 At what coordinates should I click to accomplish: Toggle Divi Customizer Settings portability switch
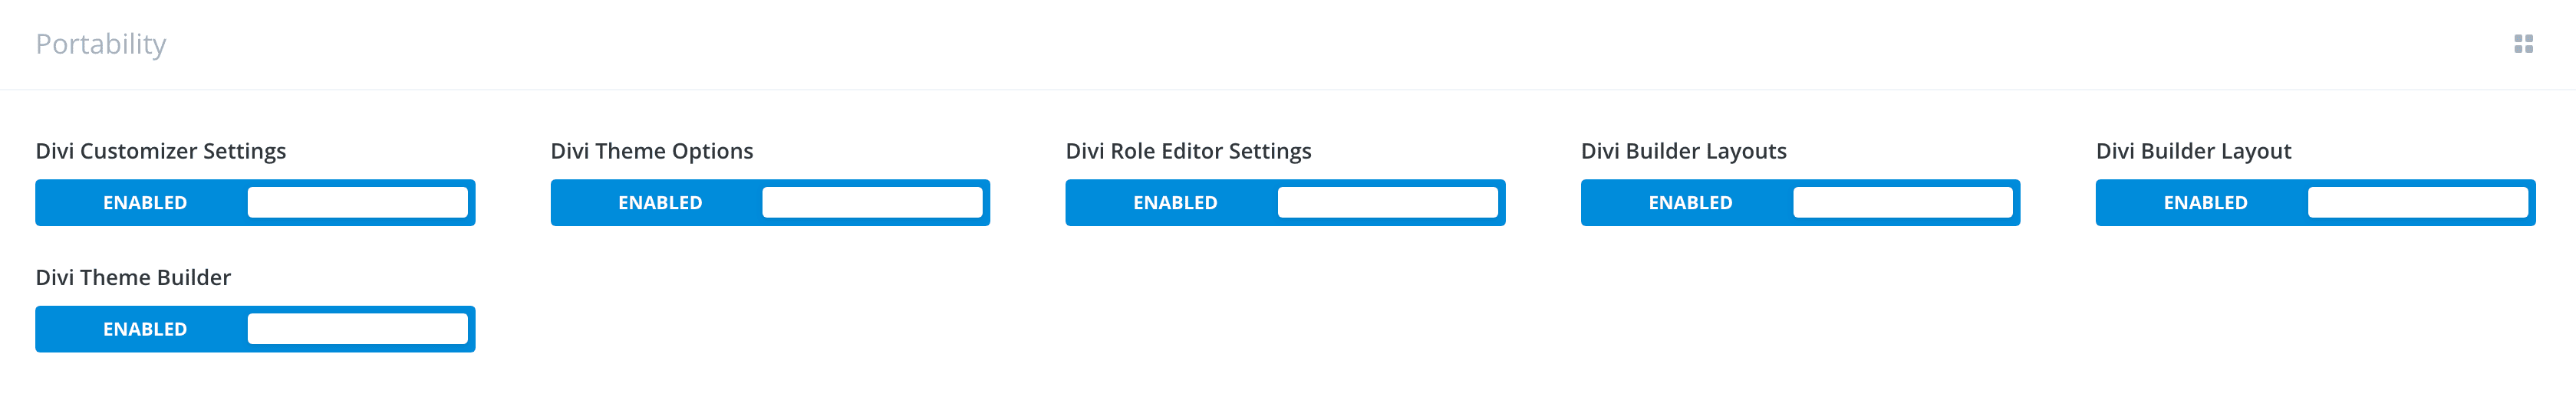(255, 203)
